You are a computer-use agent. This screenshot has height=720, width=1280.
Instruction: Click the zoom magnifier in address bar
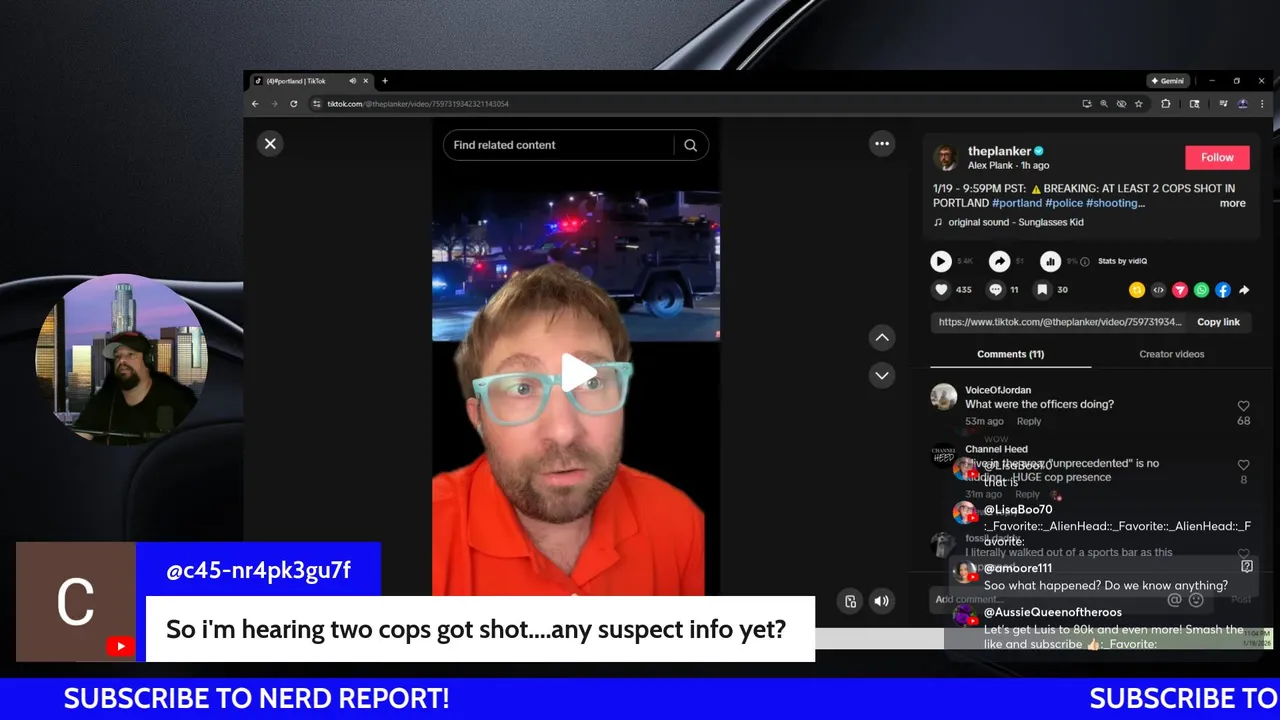(1104, 104)
